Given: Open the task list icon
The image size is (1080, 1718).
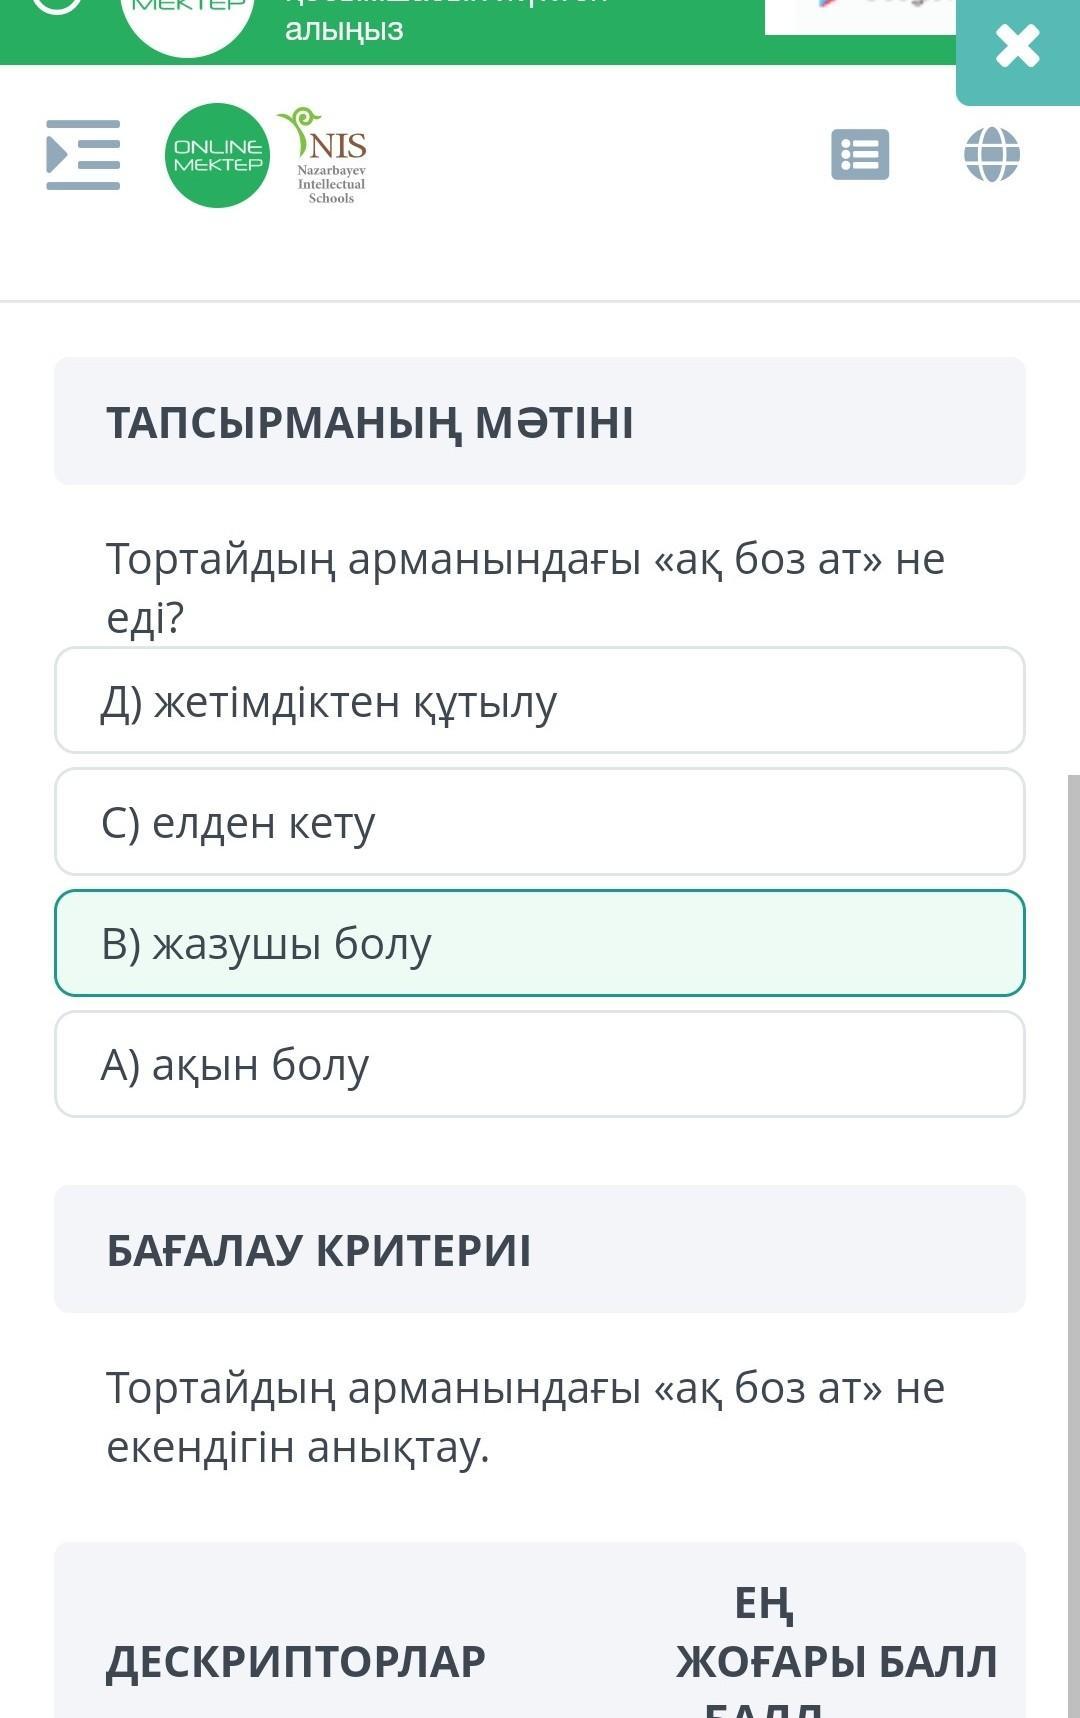Looking at the screenshot, I should coord(860,155).
